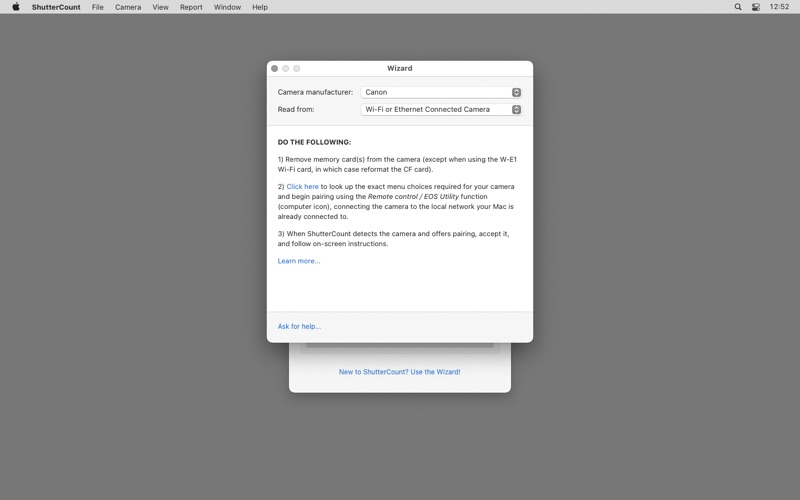The image size is (800, 500).
Task: Open the Camera menu
Action: click(x=128, y=7)
